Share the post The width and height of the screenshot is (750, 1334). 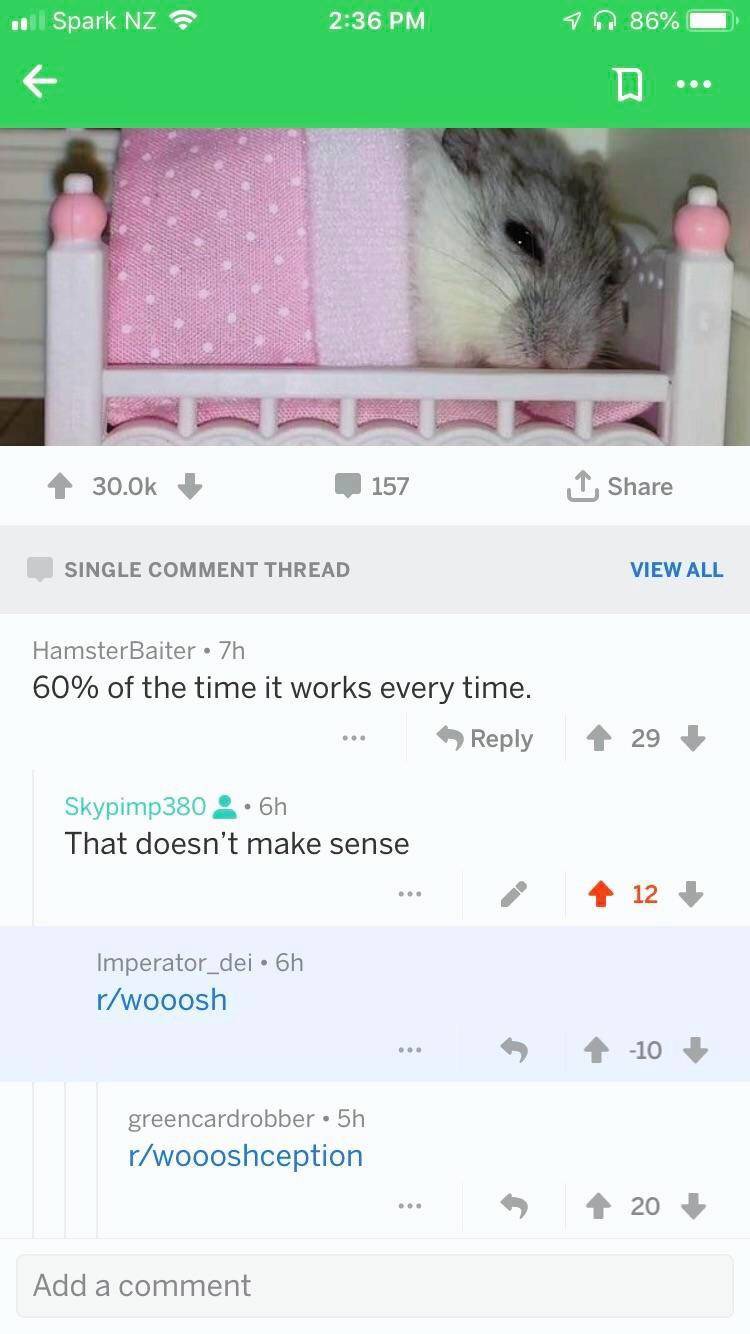(619, 486)
